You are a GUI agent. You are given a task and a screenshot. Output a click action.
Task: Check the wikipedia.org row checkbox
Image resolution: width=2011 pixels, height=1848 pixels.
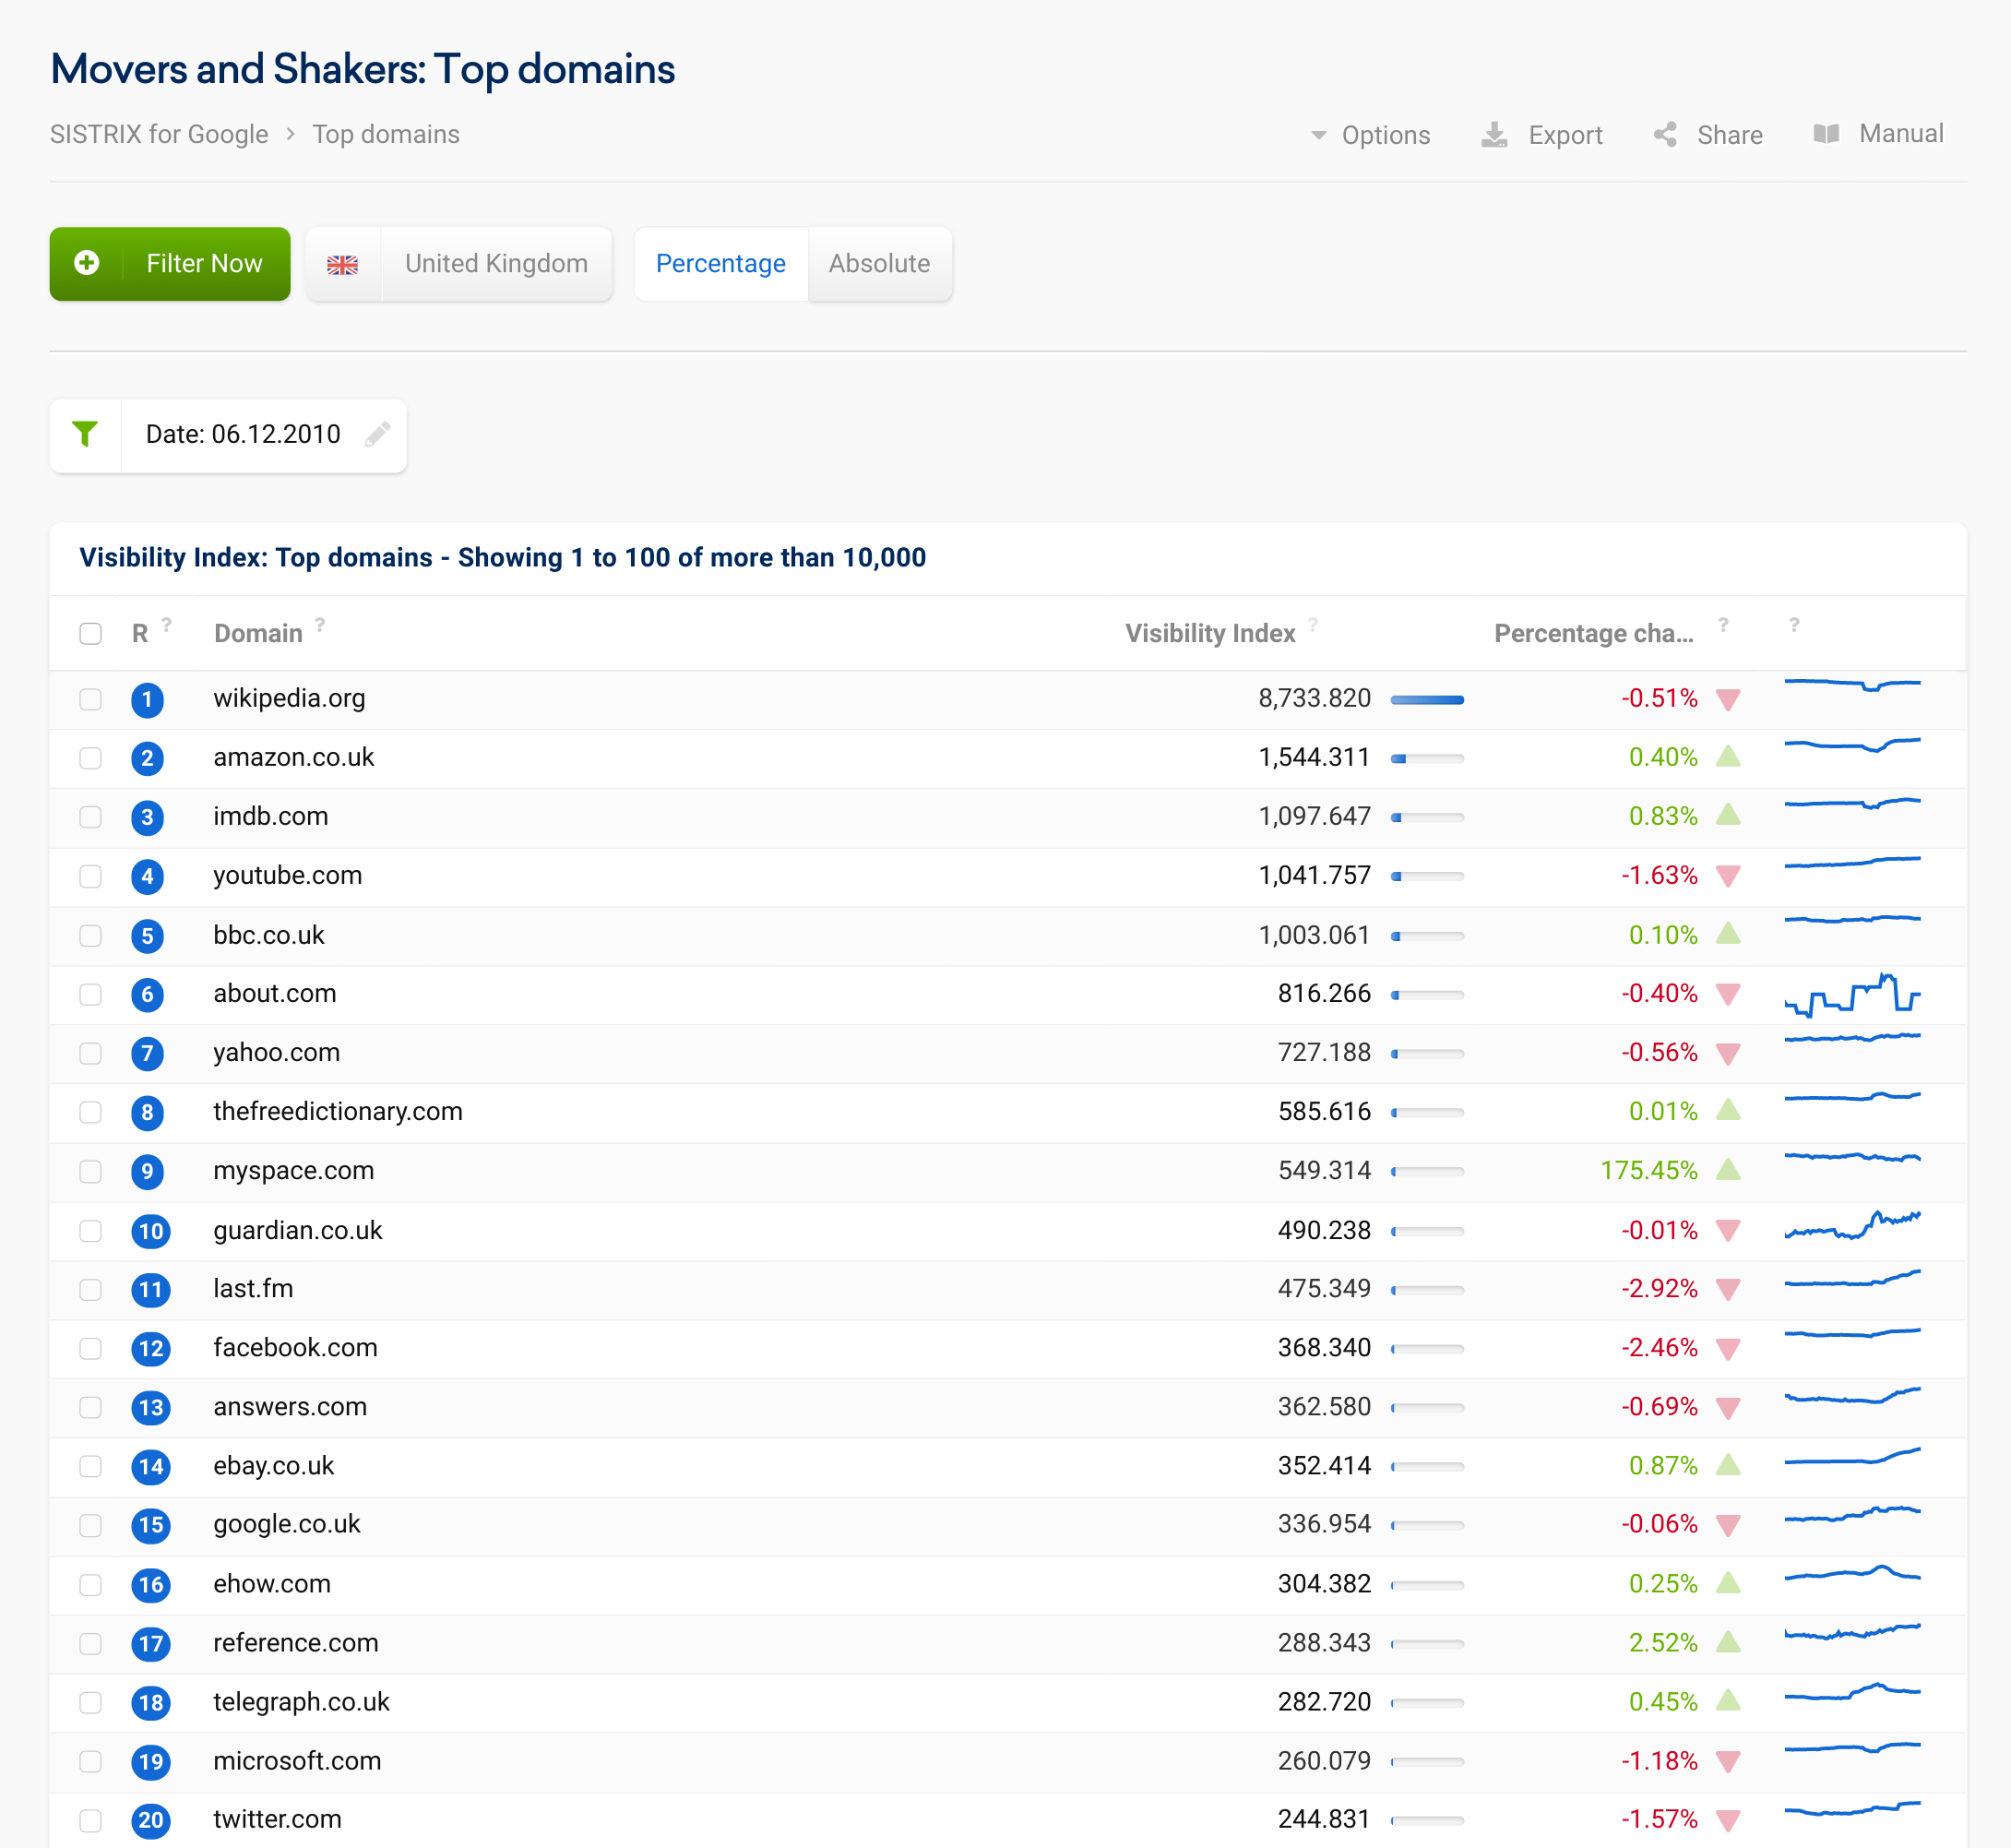point(91,699)
